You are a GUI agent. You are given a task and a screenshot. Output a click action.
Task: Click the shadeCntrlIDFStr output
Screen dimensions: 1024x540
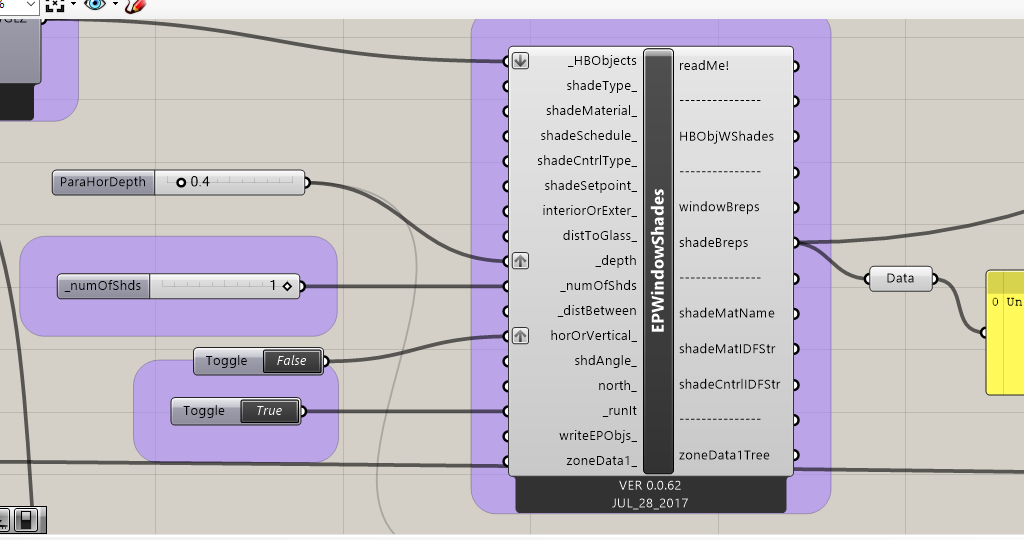(x=729, y=385)
